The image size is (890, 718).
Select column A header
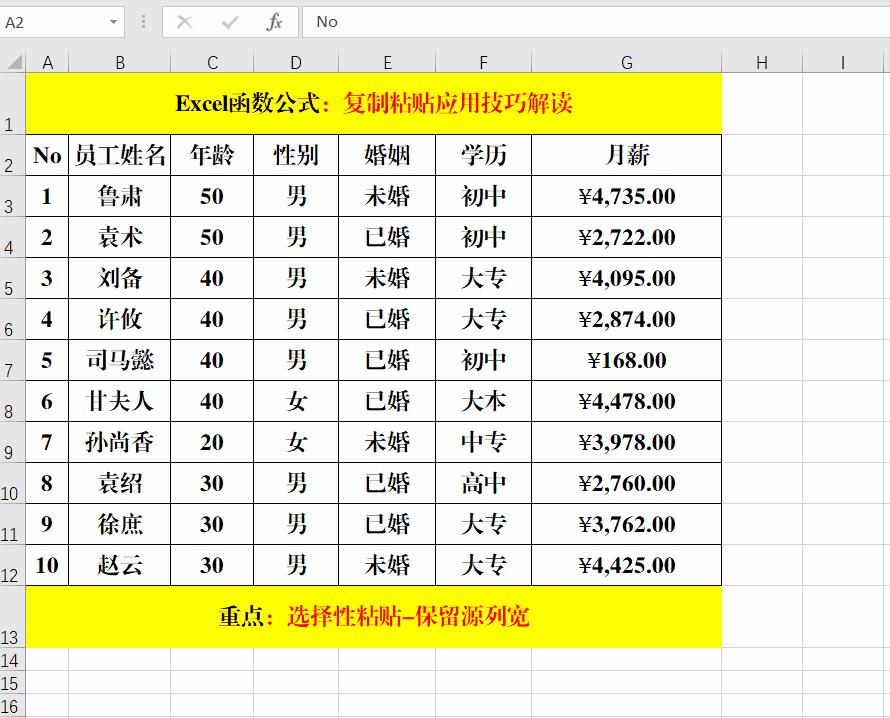47,61
